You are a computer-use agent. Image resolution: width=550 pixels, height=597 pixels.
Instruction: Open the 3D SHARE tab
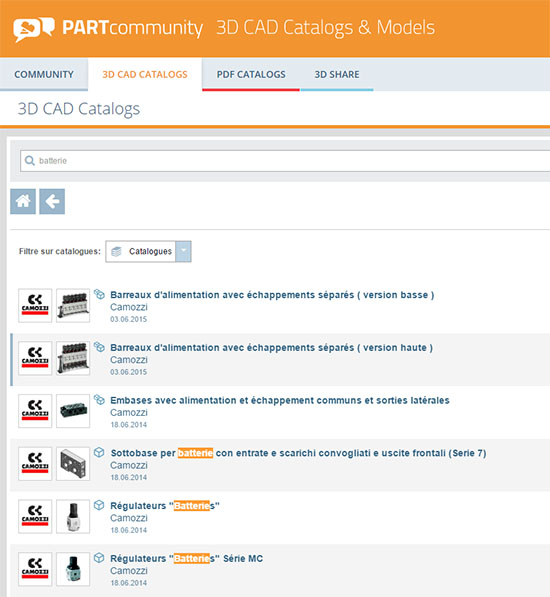(337, 74)
